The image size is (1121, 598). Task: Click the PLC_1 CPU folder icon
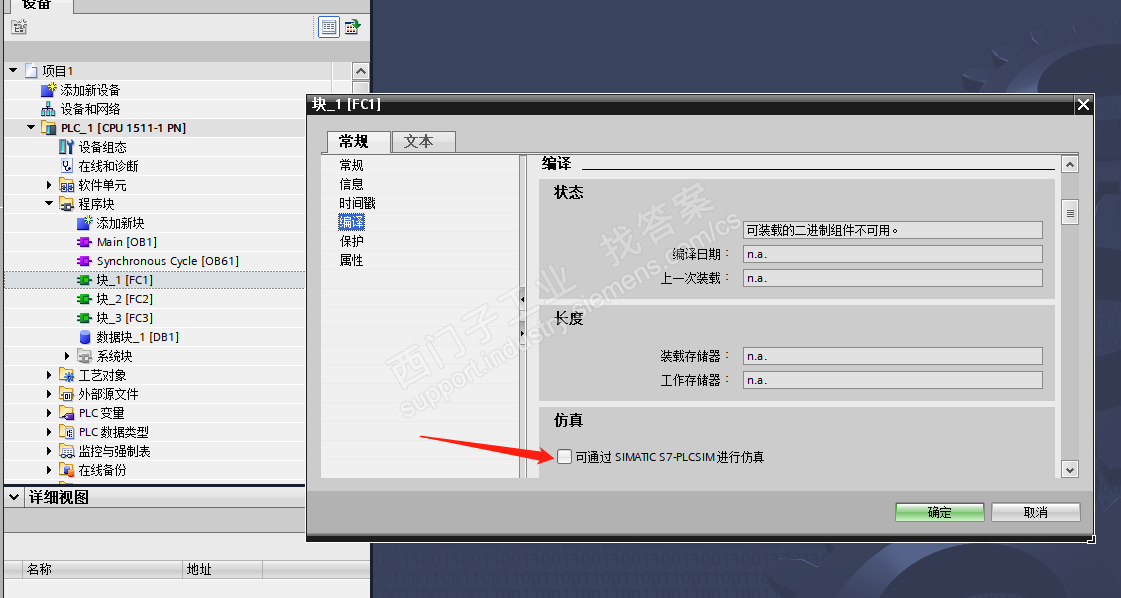point(49,128)
